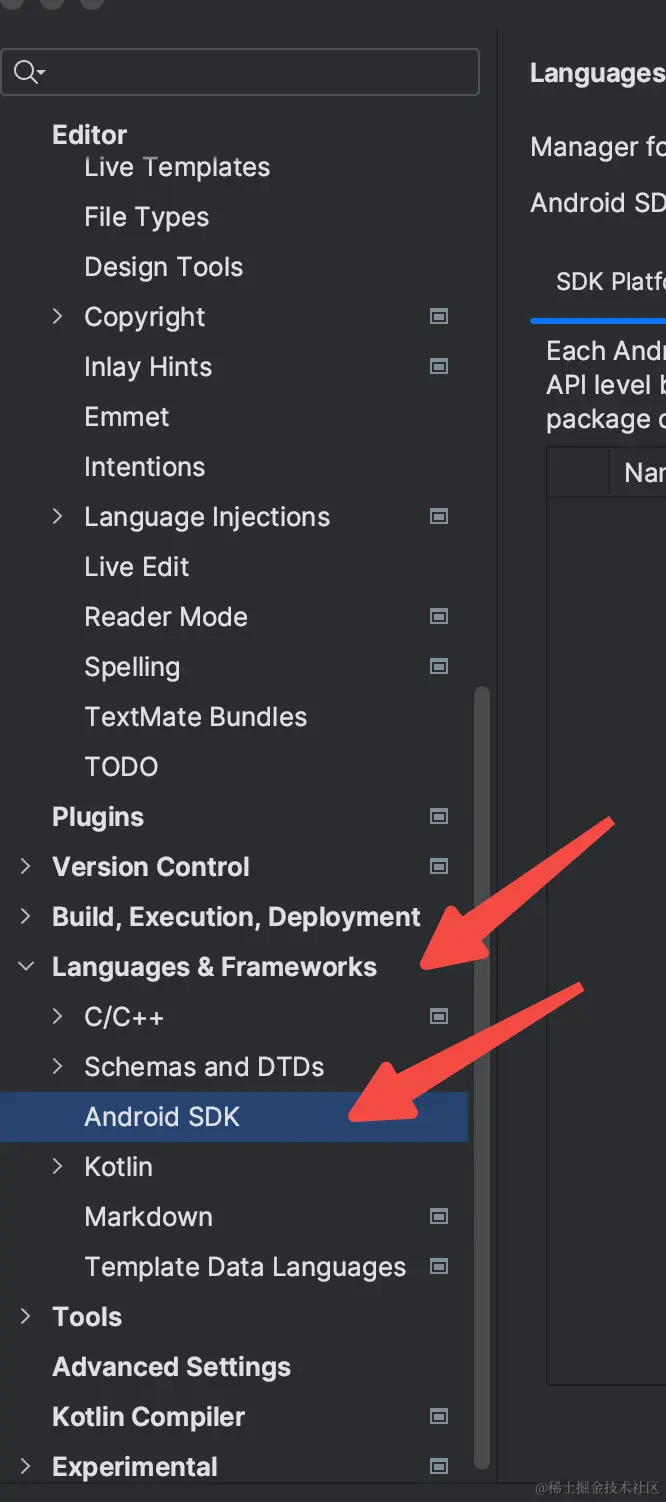
Task: Click the search magnifier icon
Action: pos(26,72)
